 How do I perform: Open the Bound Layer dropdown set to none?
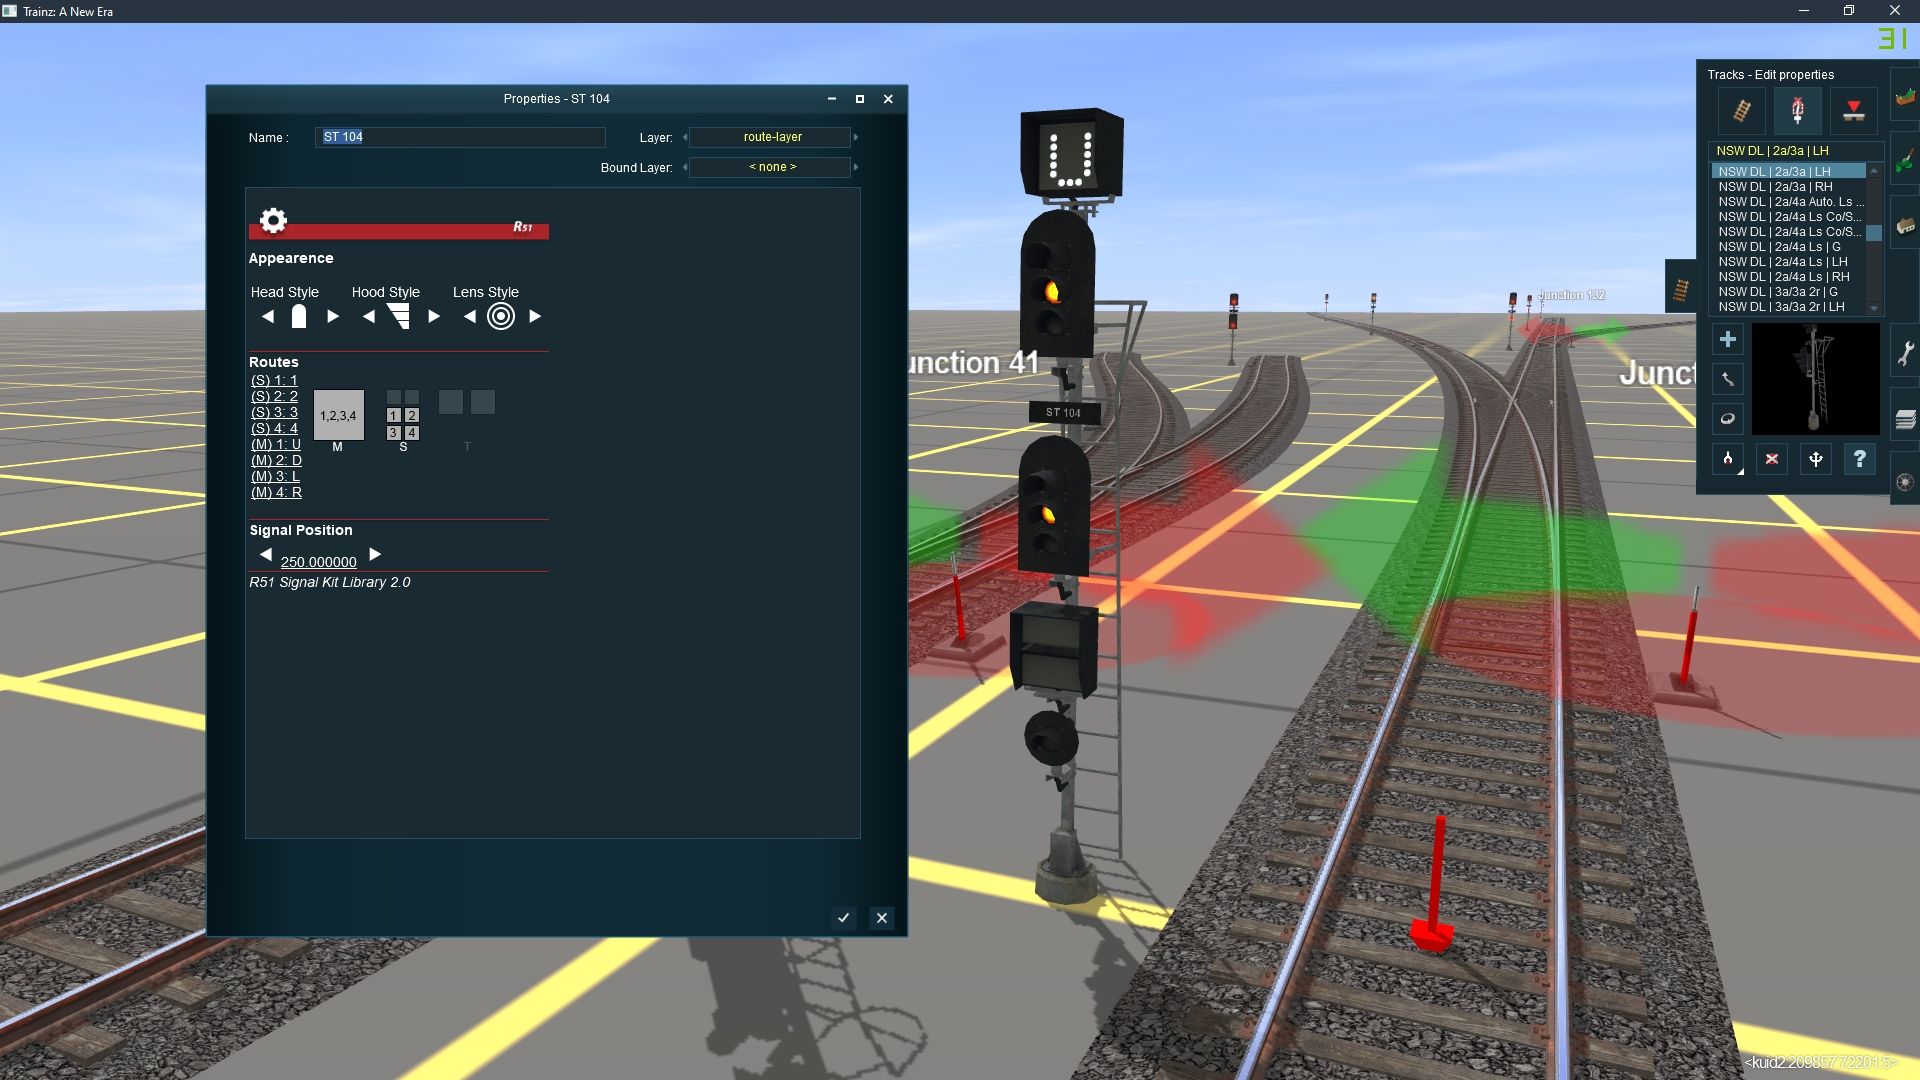[x=770, y=167]
